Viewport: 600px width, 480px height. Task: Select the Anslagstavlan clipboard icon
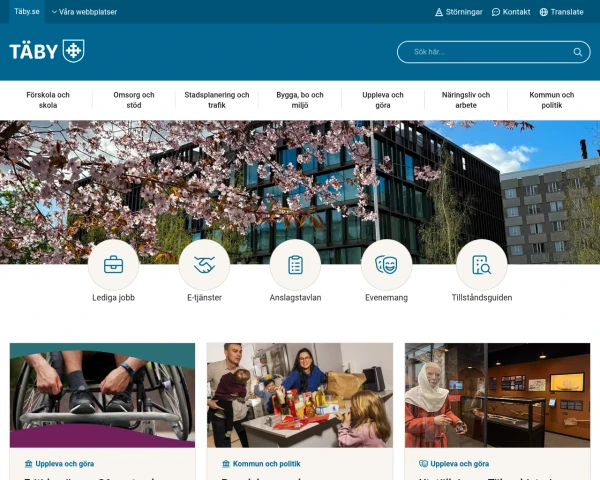[295, 264]
